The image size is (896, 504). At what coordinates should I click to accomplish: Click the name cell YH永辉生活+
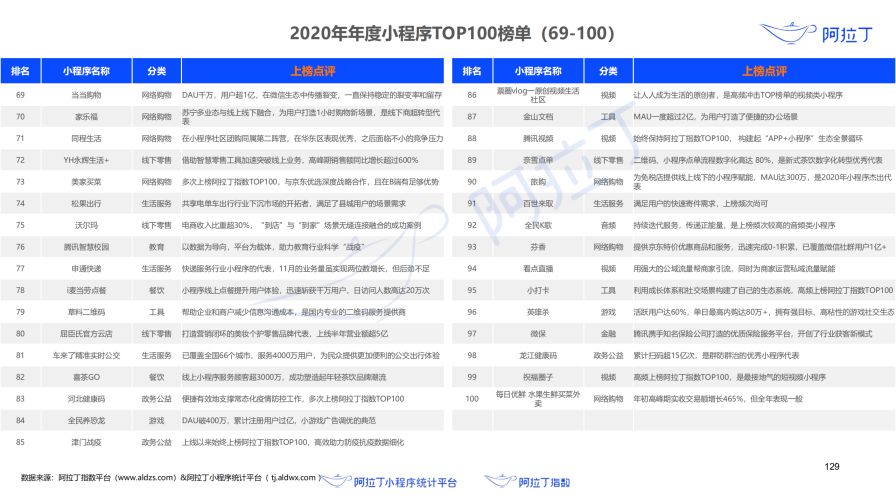click(86, 160)
